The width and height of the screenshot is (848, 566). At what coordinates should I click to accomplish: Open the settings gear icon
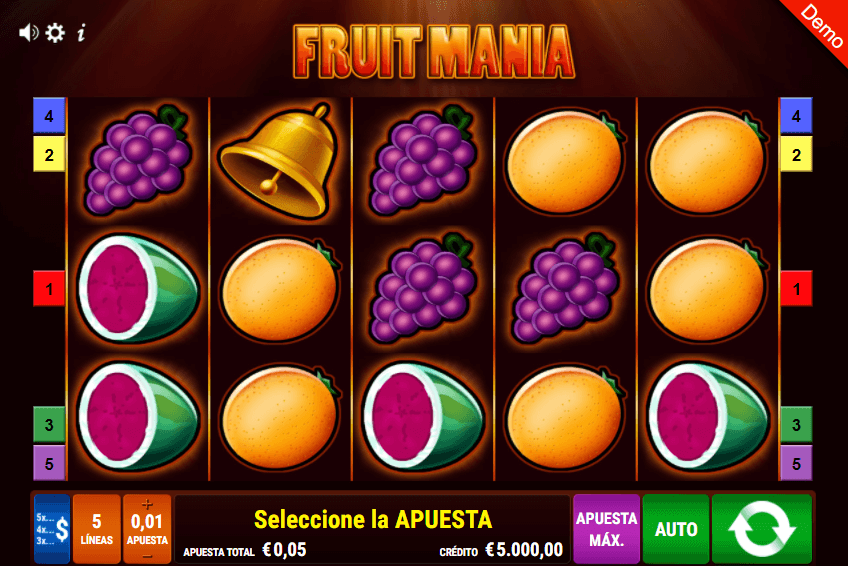(x=55, y=33)
